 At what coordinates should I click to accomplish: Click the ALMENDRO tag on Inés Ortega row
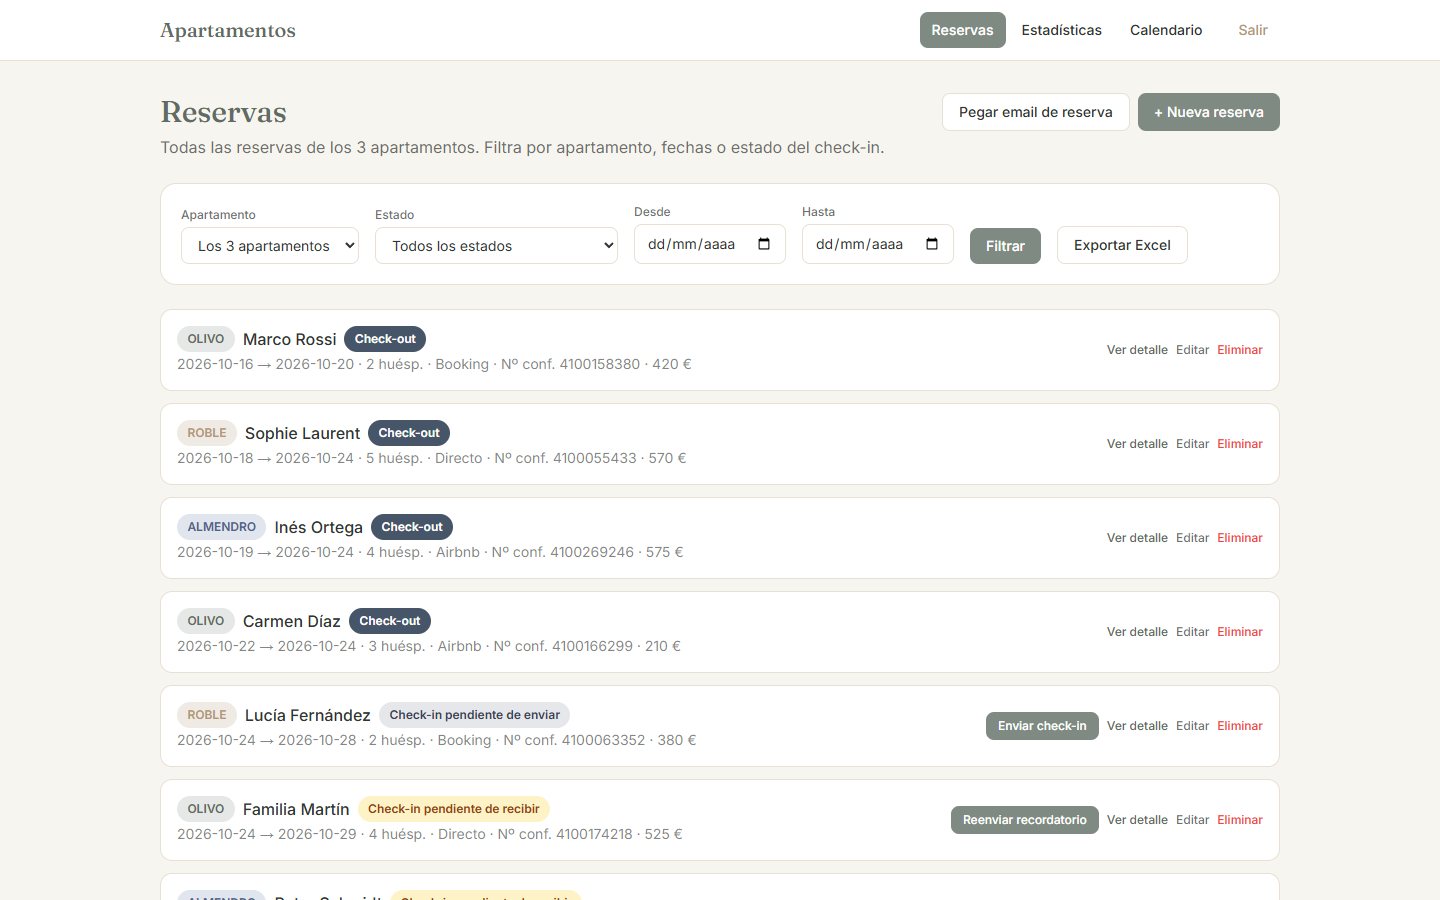click(x=222, y=527)
